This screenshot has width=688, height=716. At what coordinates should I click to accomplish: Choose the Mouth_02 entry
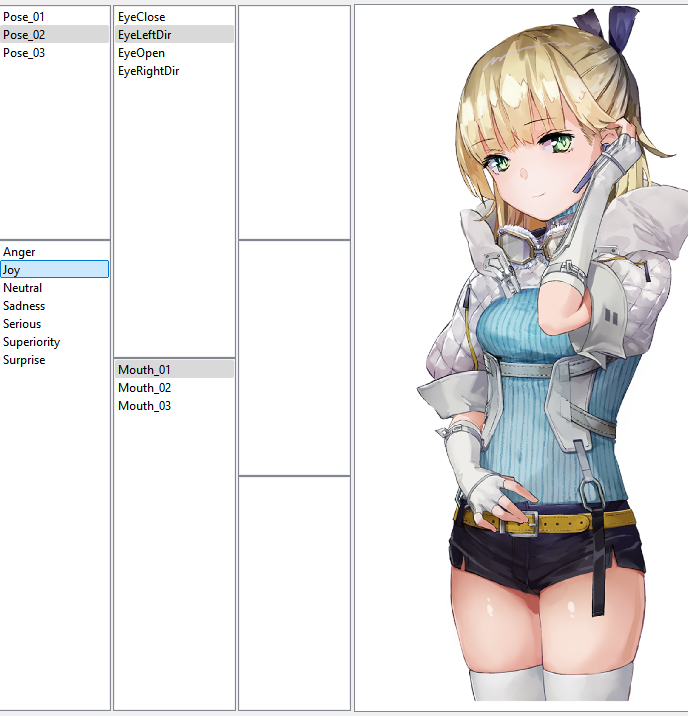[174, 388]
